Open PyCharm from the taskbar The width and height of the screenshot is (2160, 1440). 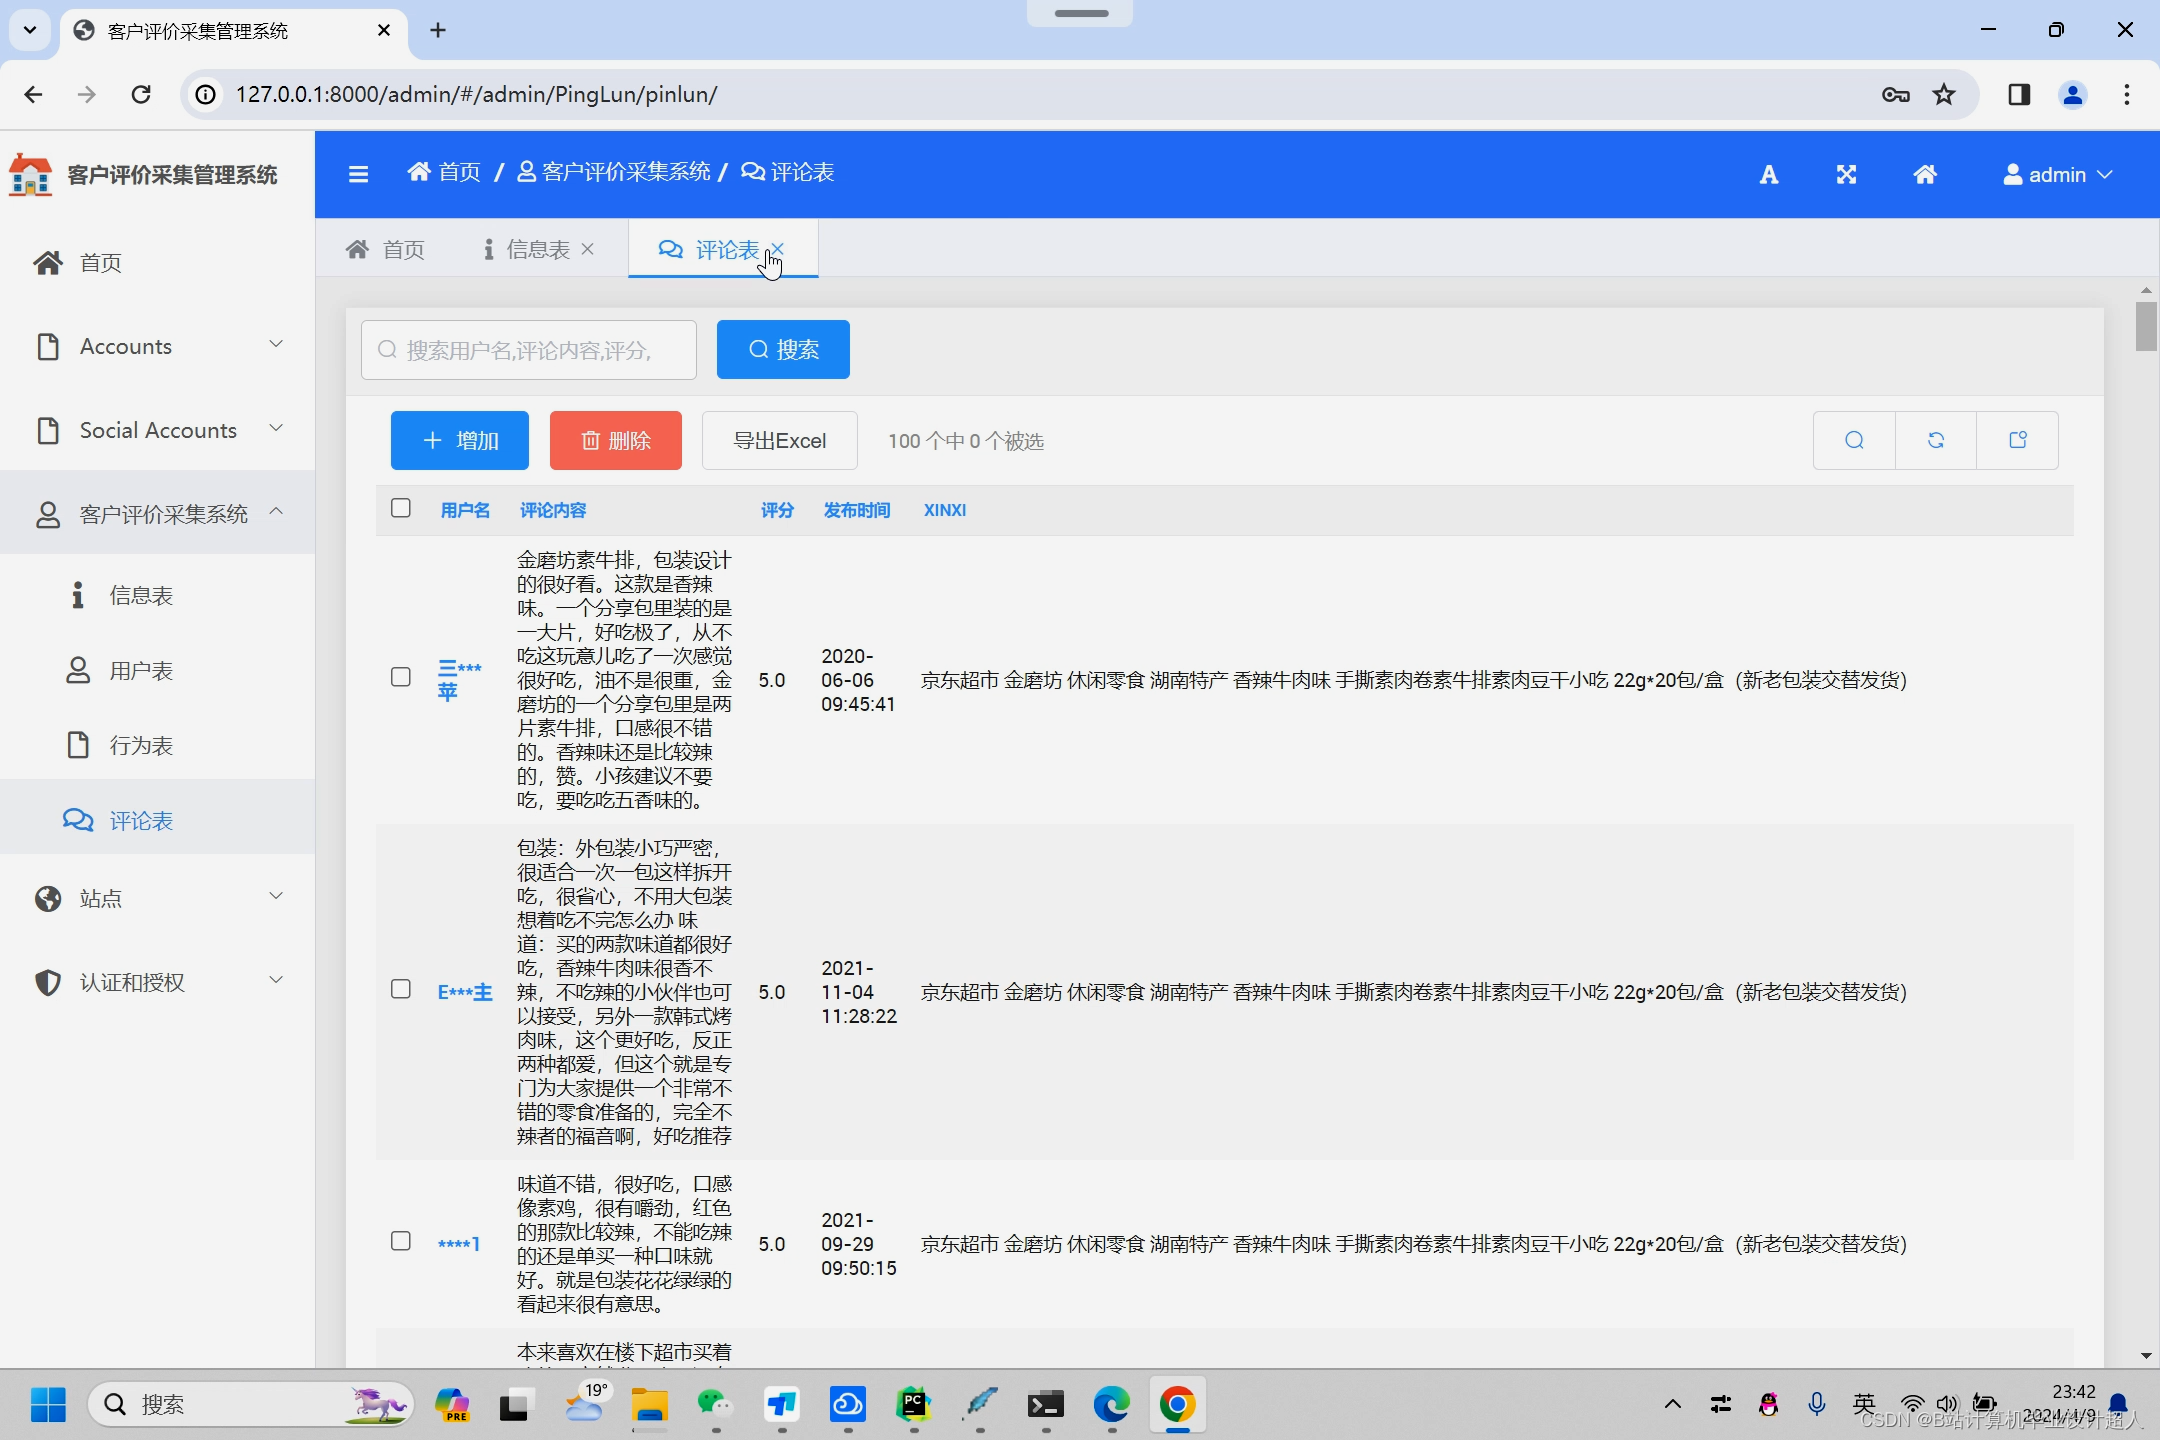[913, 1405]
